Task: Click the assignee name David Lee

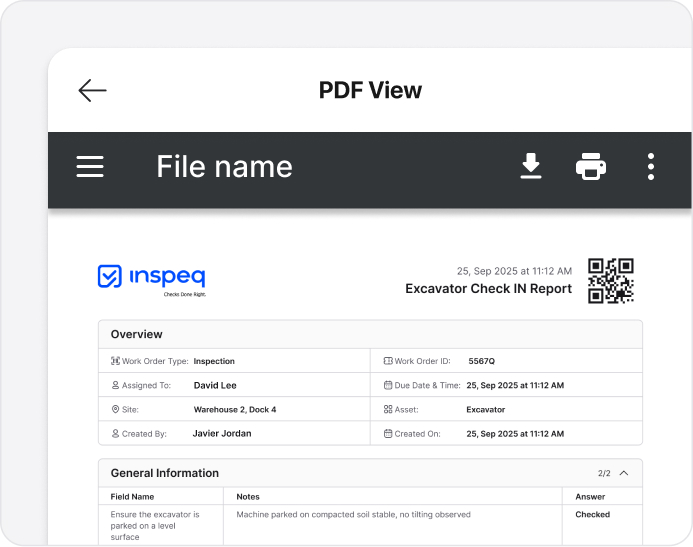Action: pos(215,385)
